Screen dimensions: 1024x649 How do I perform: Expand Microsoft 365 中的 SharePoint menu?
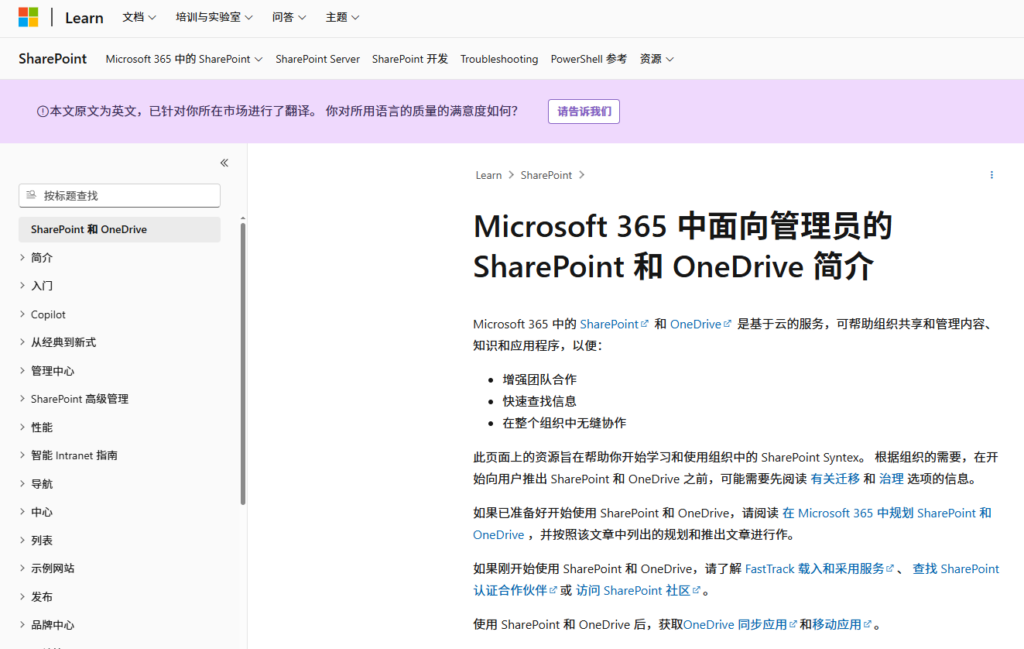coord(184,59)
